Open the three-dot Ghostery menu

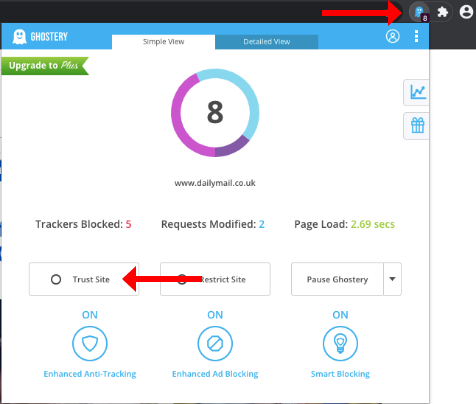pos(416,36)
